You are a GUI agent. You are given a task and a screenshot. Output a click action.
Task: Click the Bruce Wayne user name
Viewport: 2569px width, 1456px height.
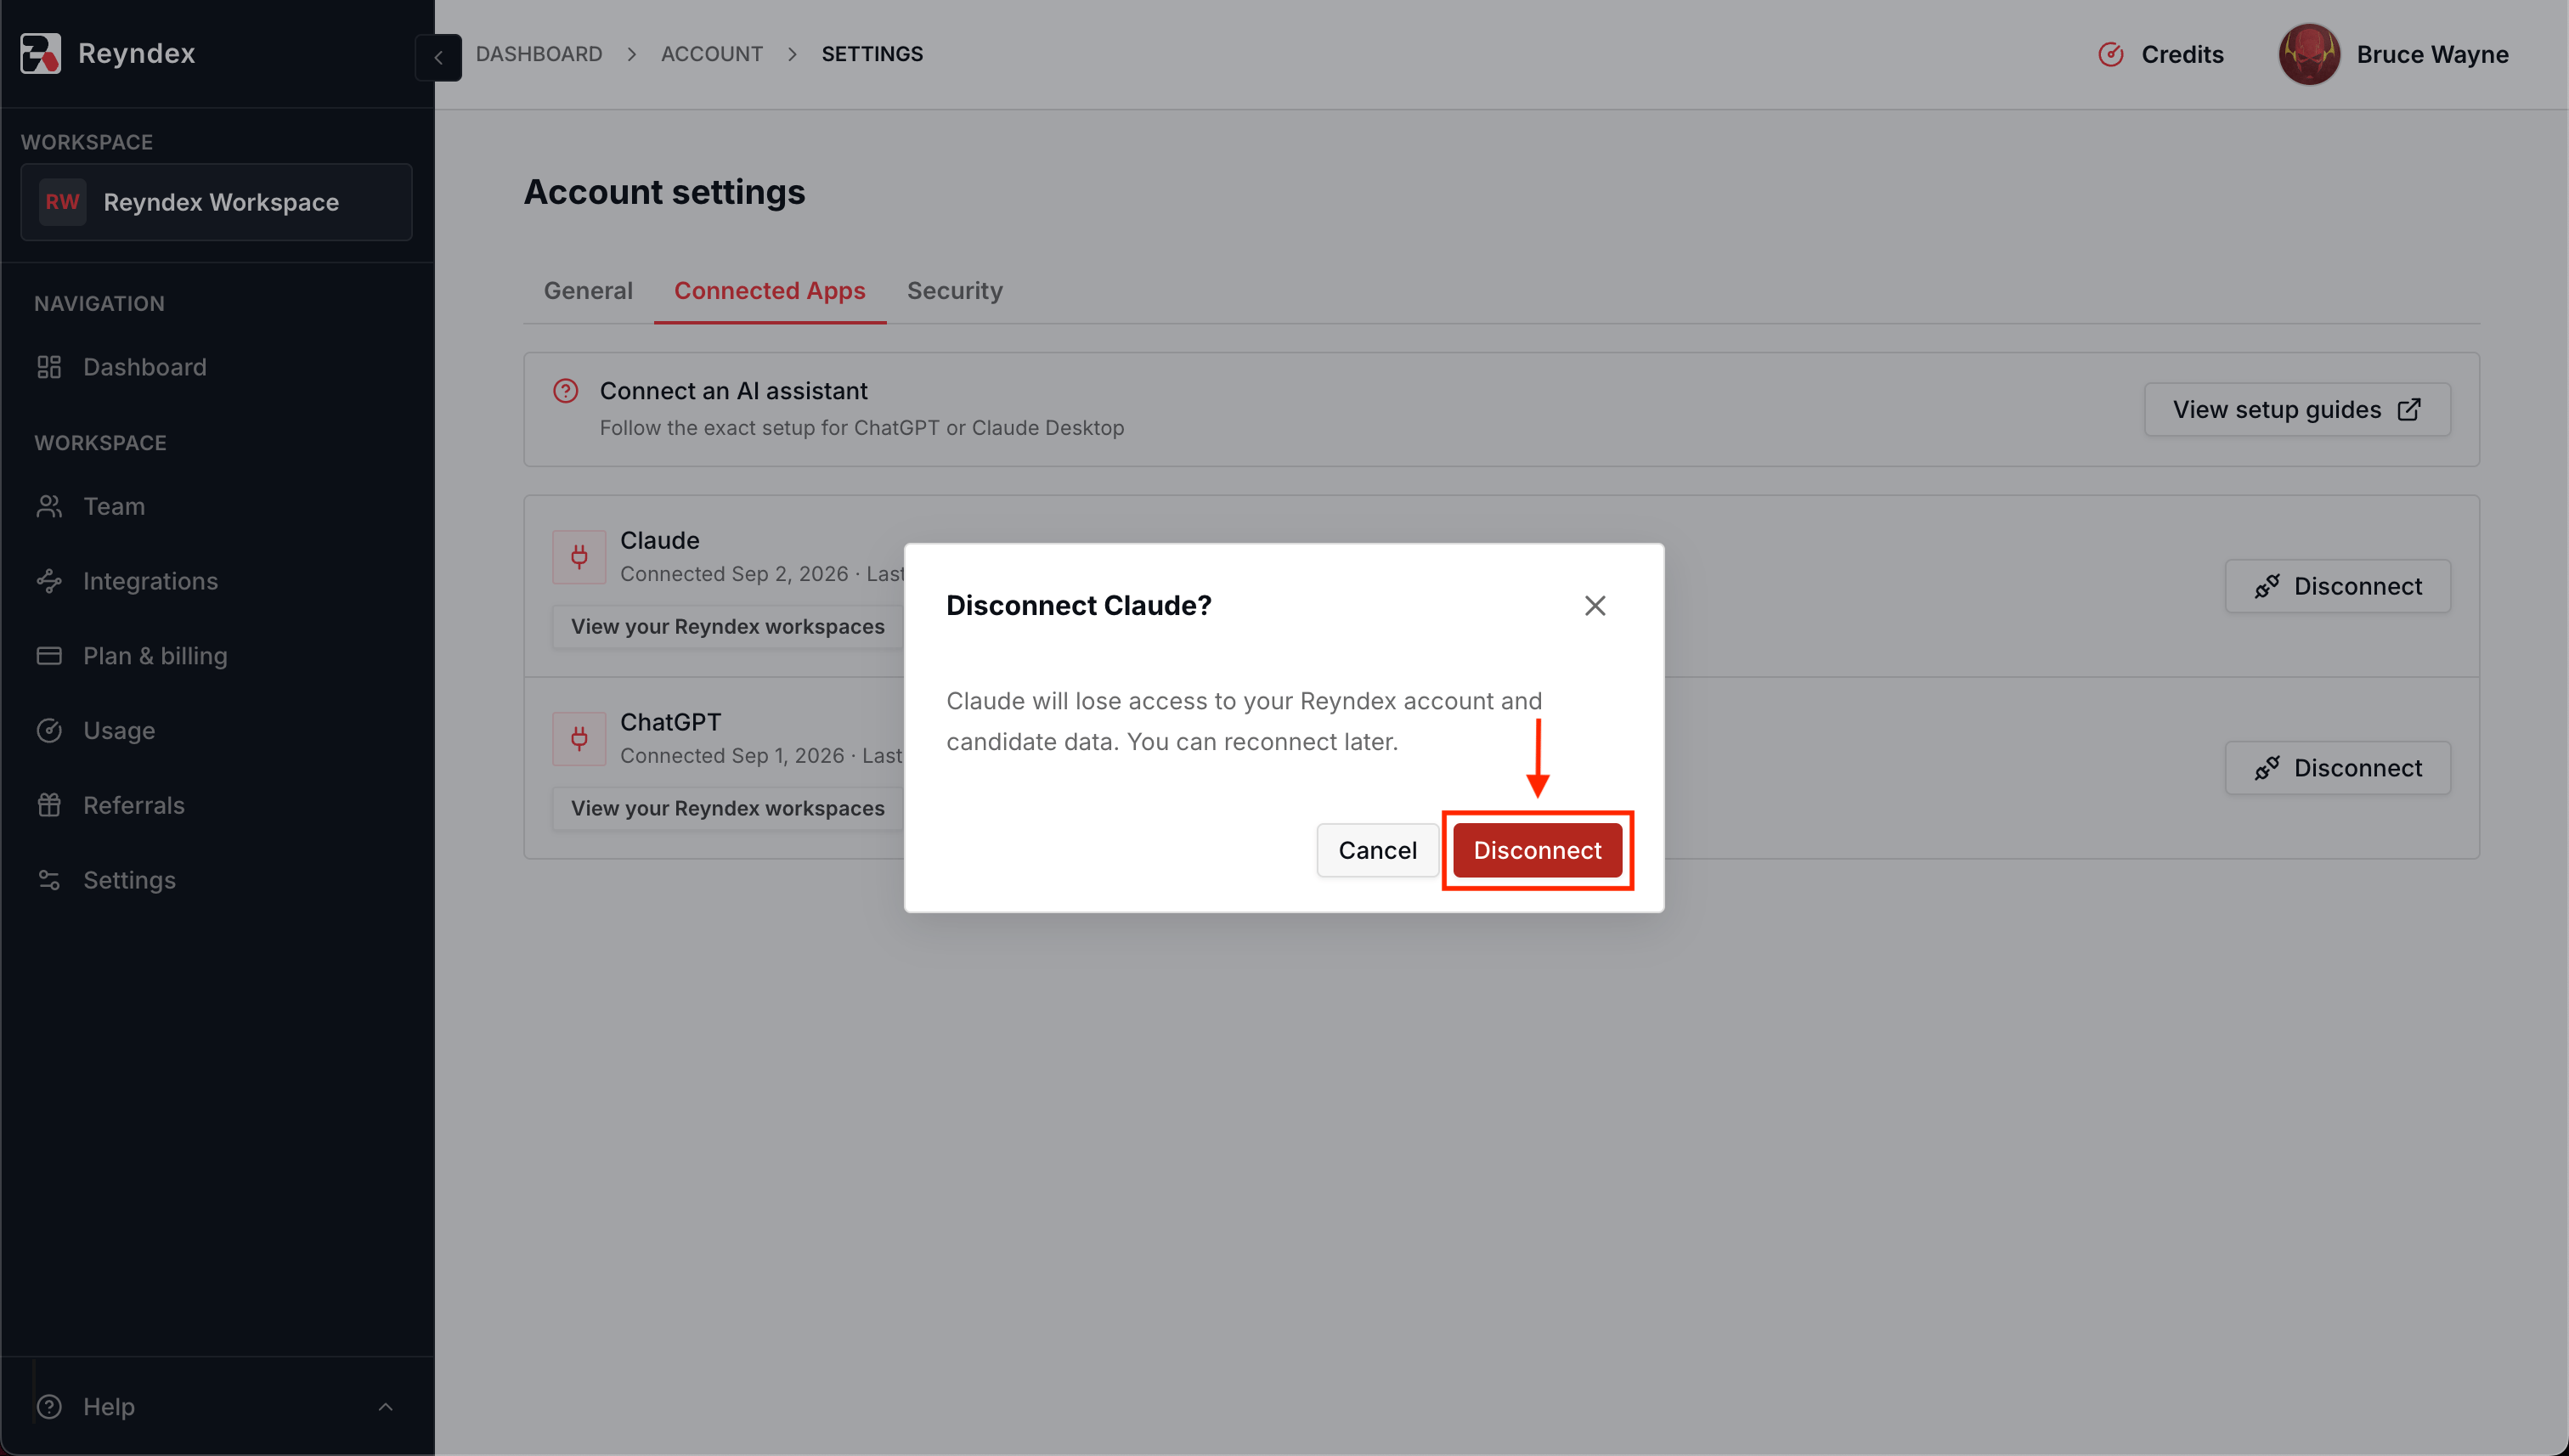click(x=2432, y=54)
